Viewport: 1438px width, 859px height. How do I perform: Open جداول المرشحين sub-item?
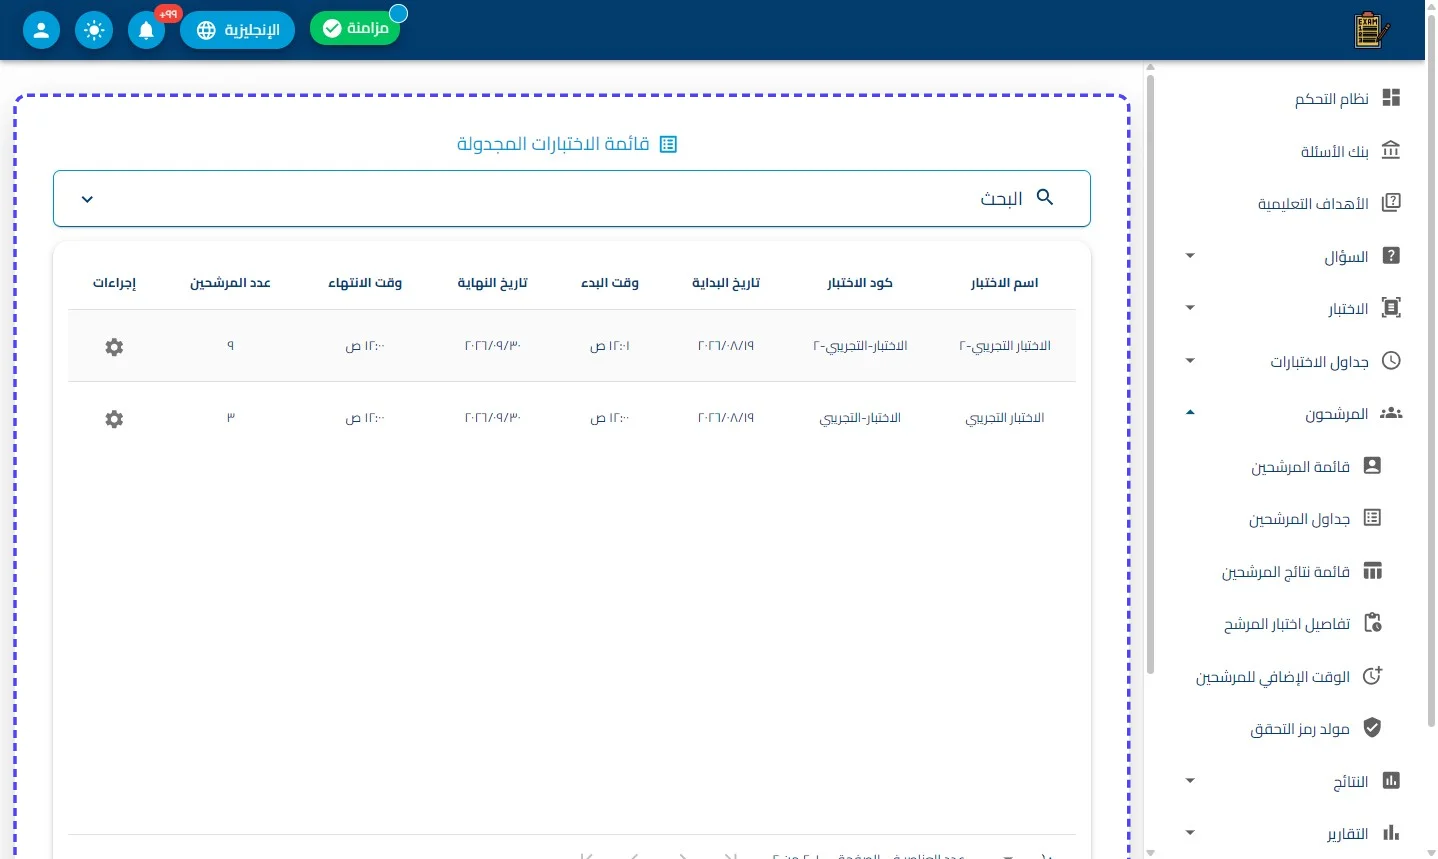[x=1314, y=518]
